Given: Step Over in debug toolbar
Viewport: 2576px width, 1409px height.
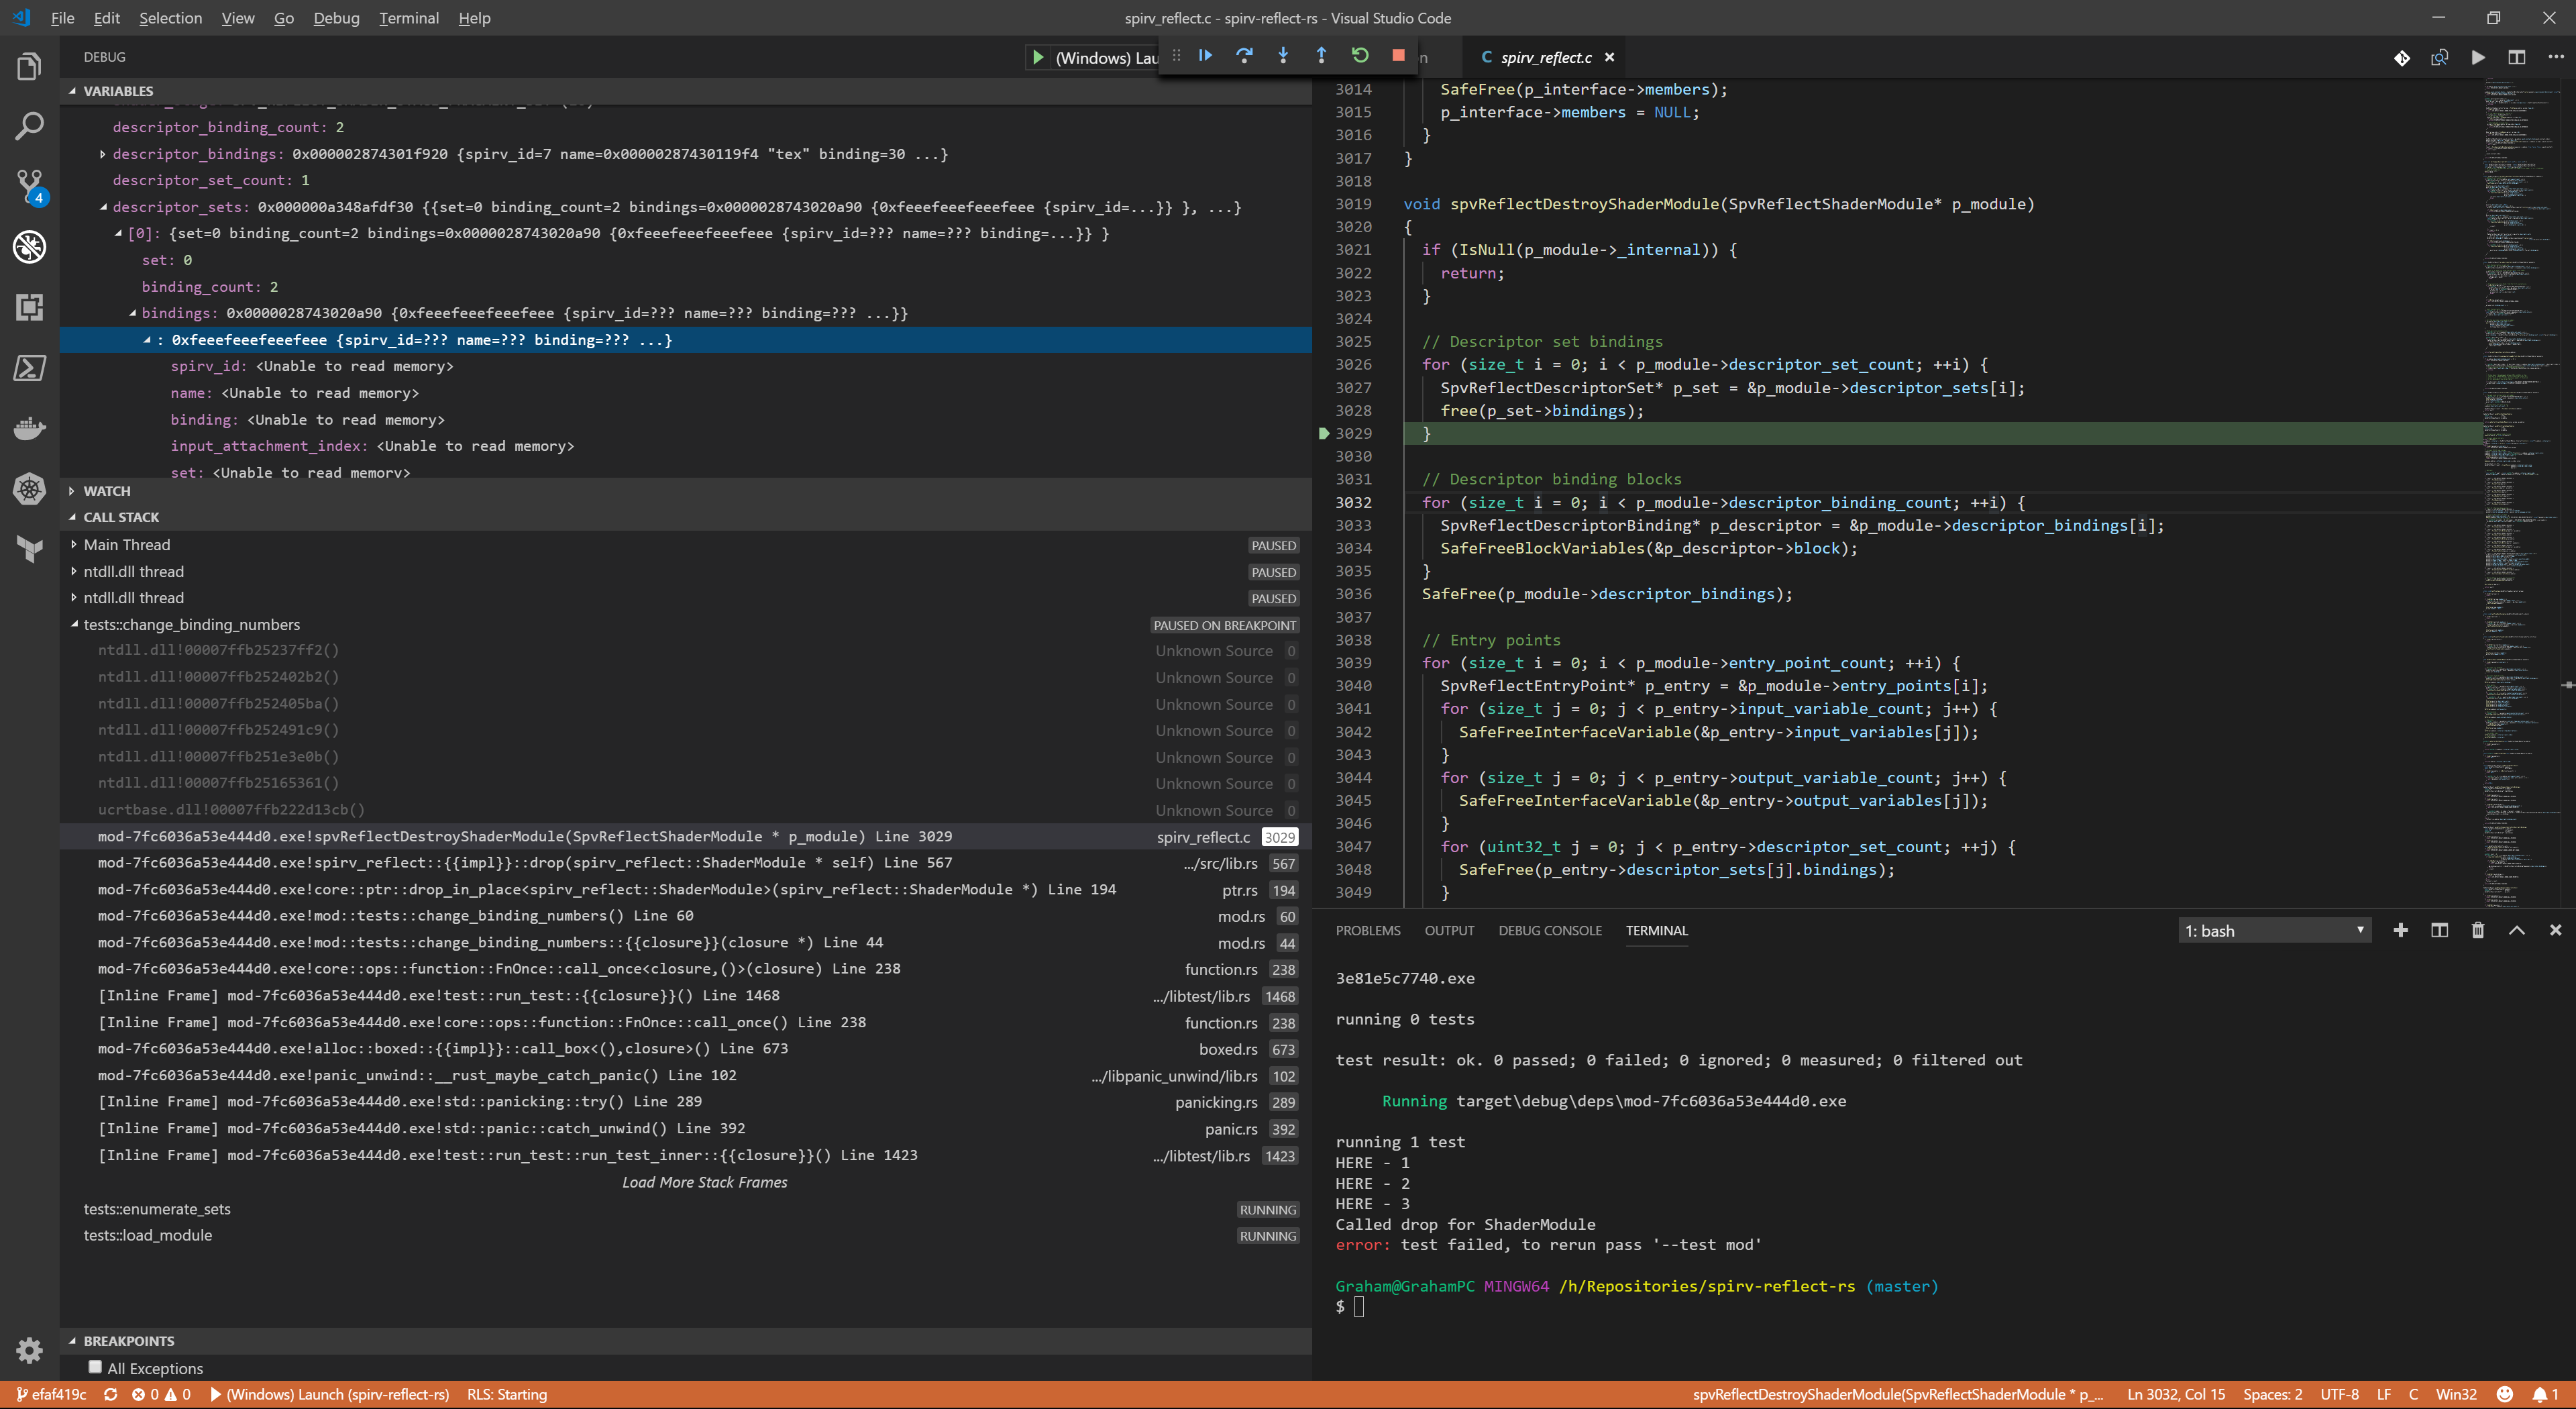Looking at the screenshot, I should pos(1244,56).
